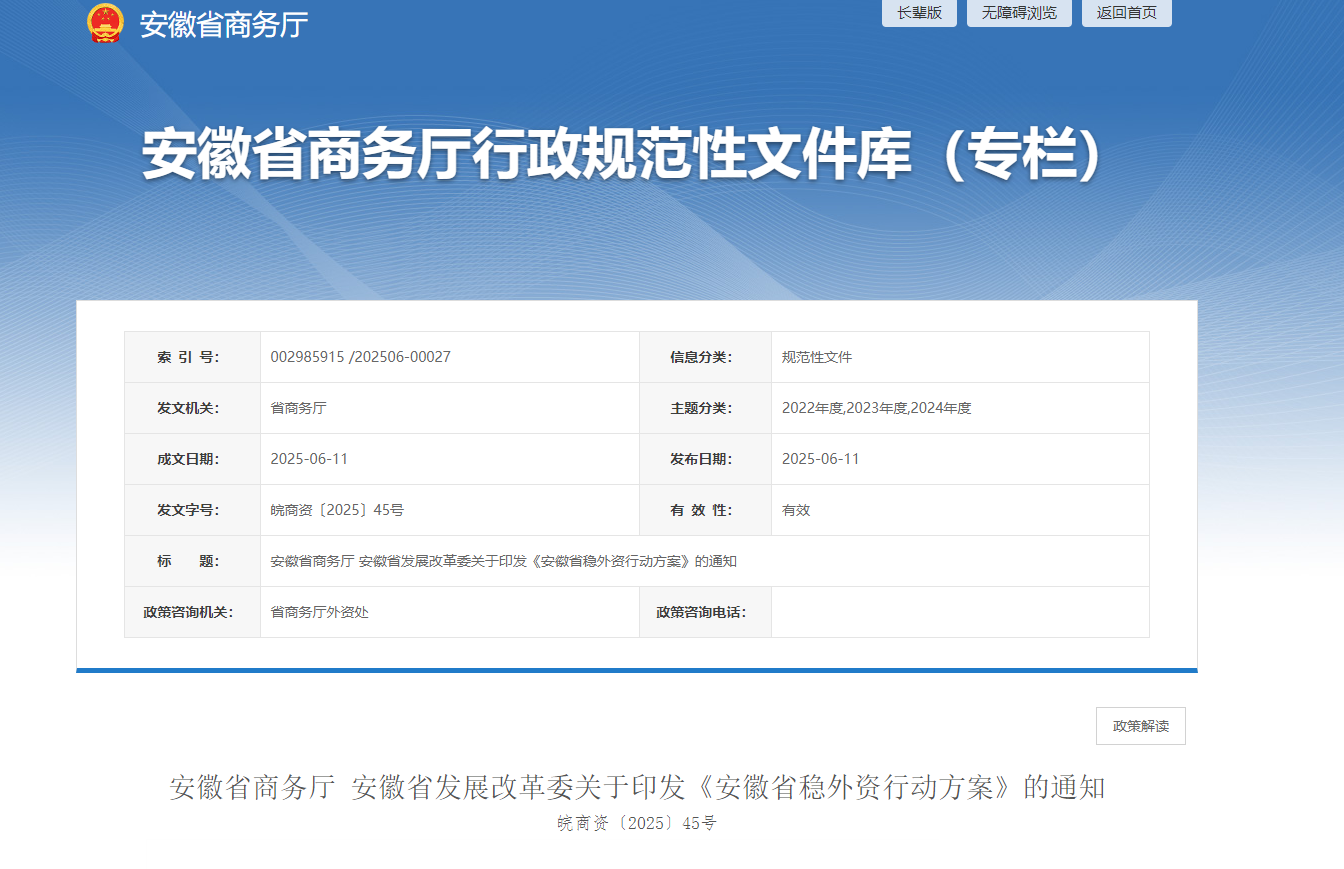Click the 发布日期 value 2025-06-11

820,459
